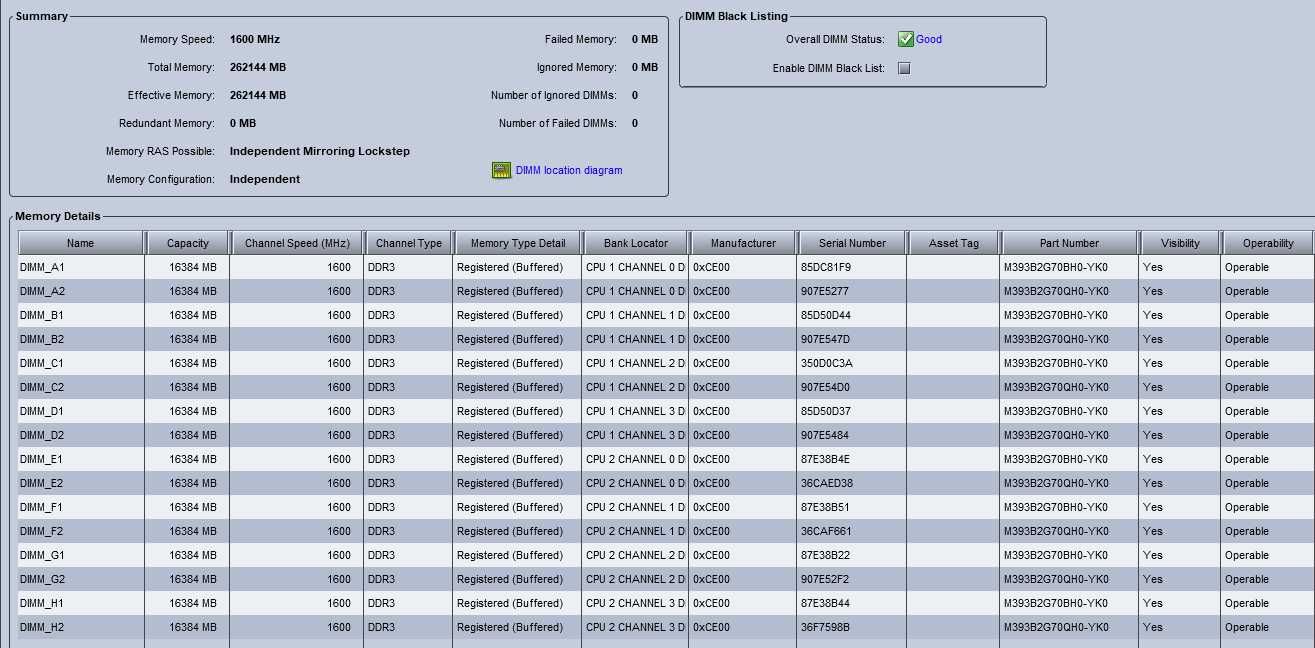Click Yes visibility in DIMM_C1 row
The image size is (1315, 648).
(x=1153, y=363)
